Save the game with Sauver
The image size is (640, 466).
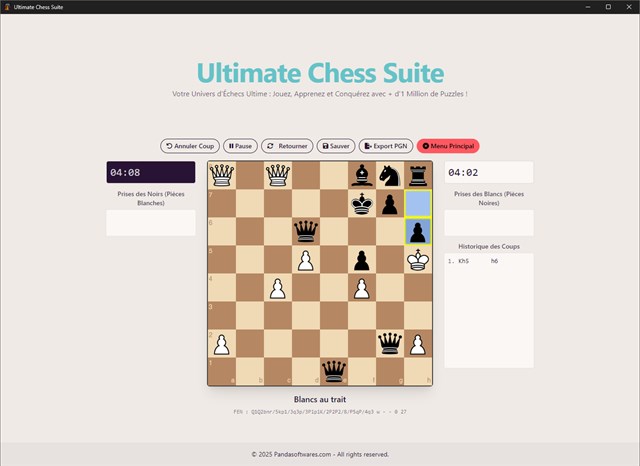pyautogui.click(x=336, y=146)
